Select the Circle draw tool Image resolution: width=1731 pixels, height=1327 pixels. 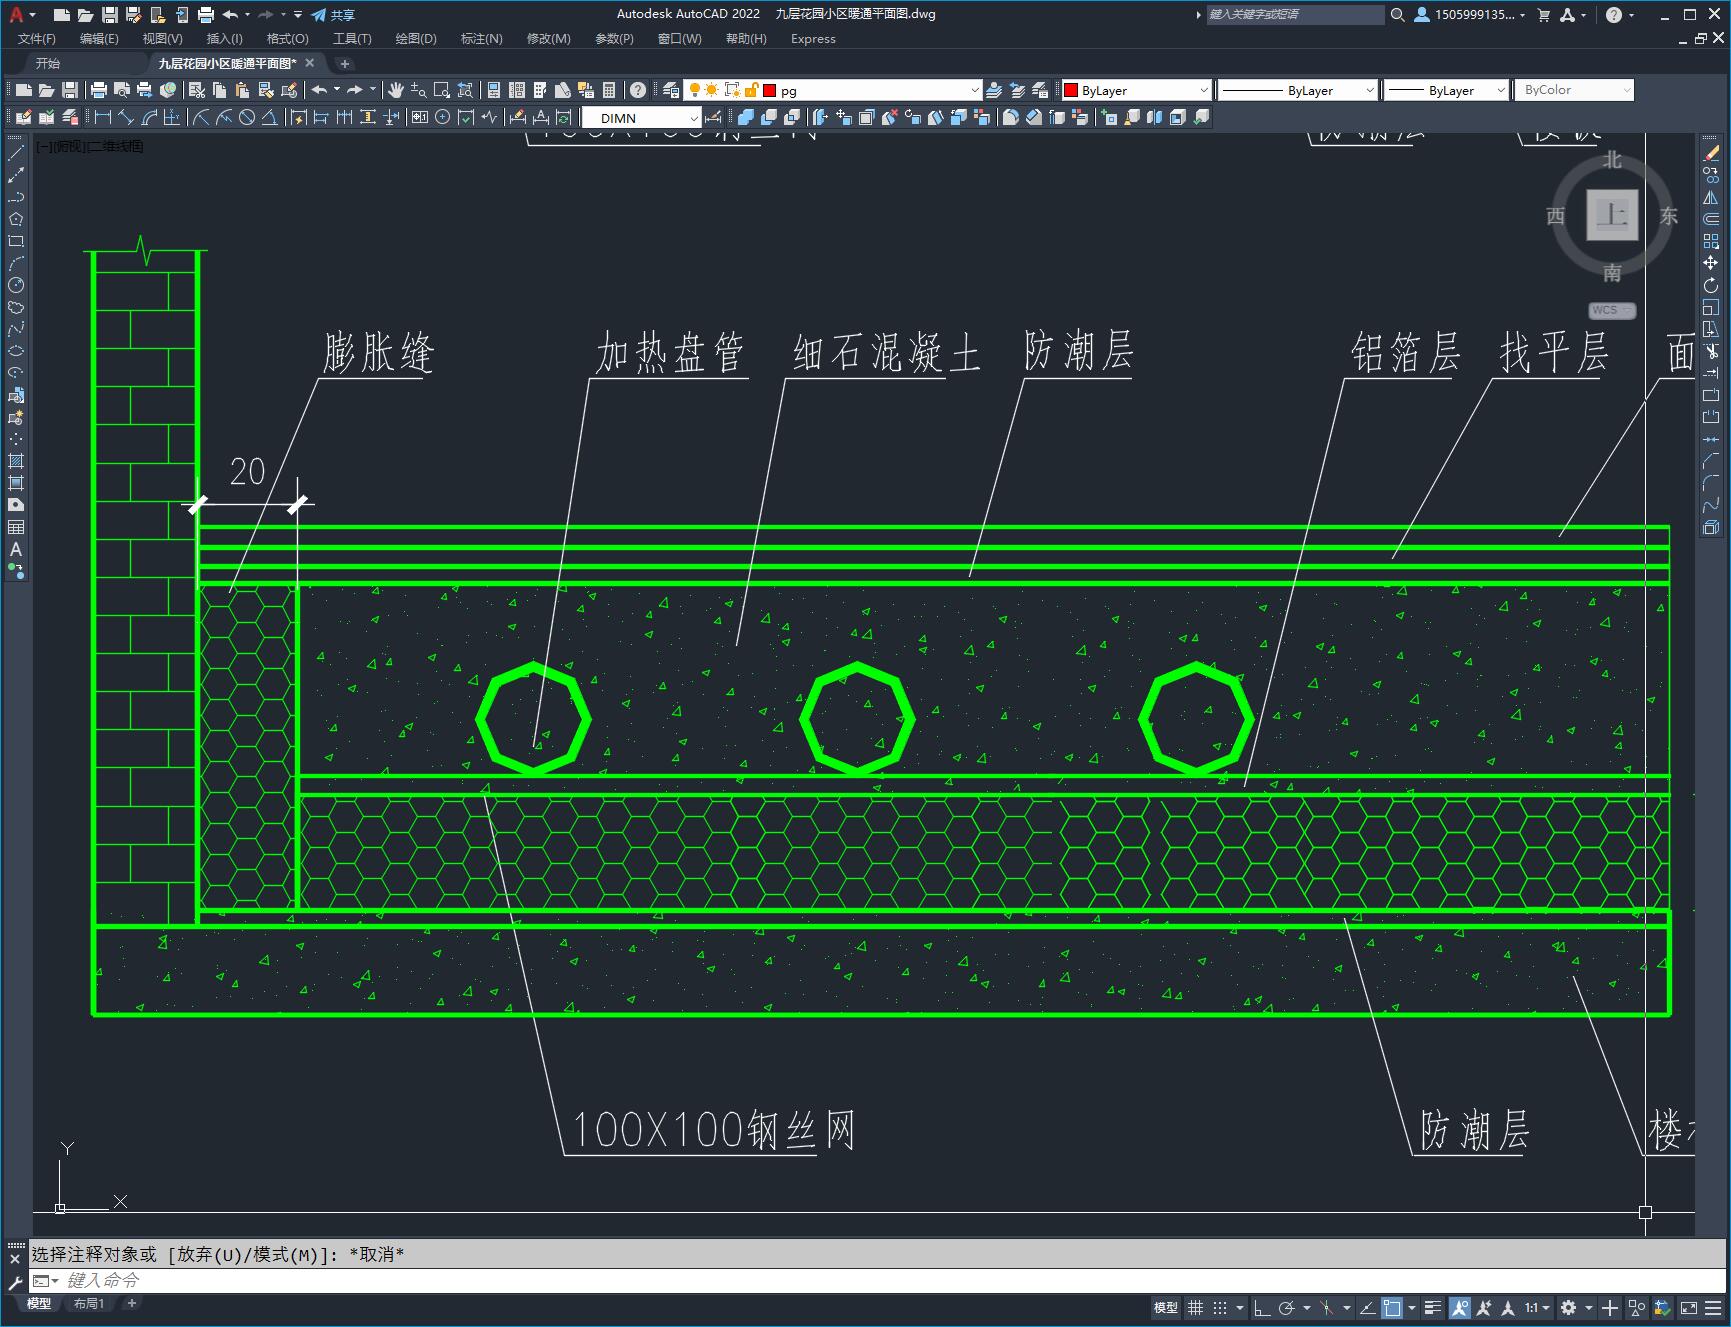coord(16,285)
